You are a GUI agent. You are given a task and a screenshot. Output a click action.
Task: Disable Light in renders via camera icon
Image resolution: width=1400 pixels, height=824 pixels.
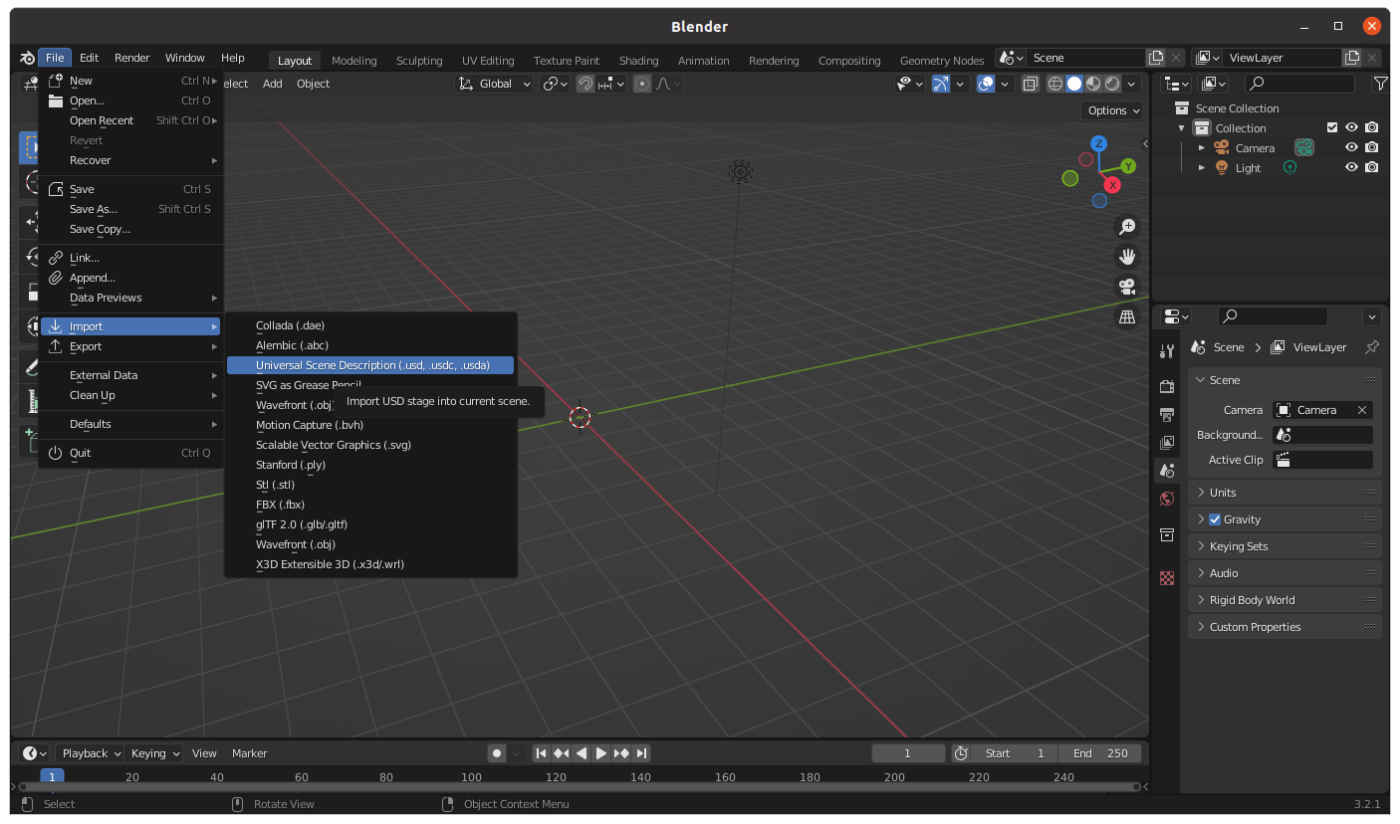[1372, 168]
